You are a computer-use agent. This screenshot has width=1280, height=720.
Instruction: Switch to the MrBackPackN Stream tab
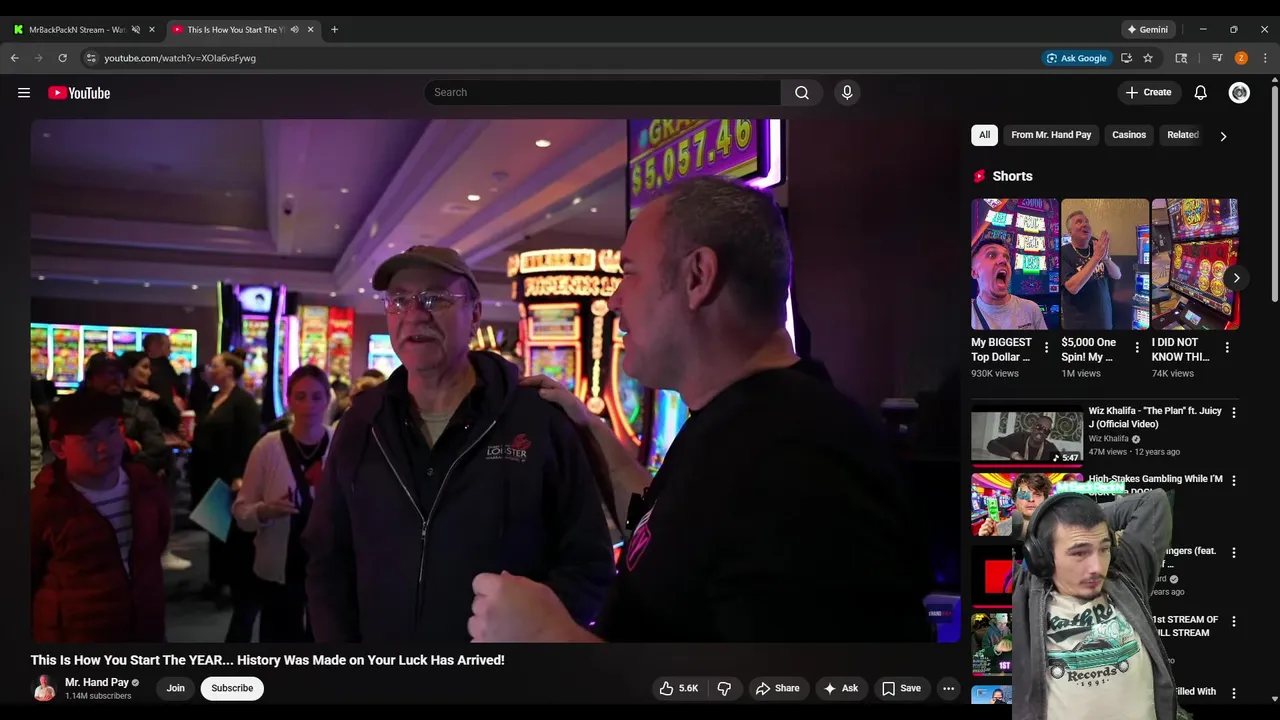(78, 29)
